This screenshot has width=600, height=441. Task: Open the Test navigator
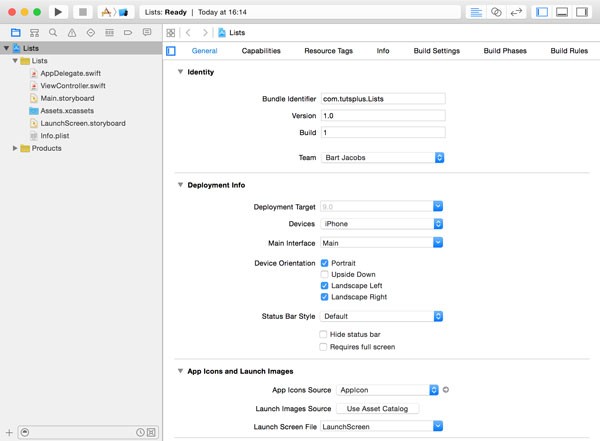tap(91, 33)
